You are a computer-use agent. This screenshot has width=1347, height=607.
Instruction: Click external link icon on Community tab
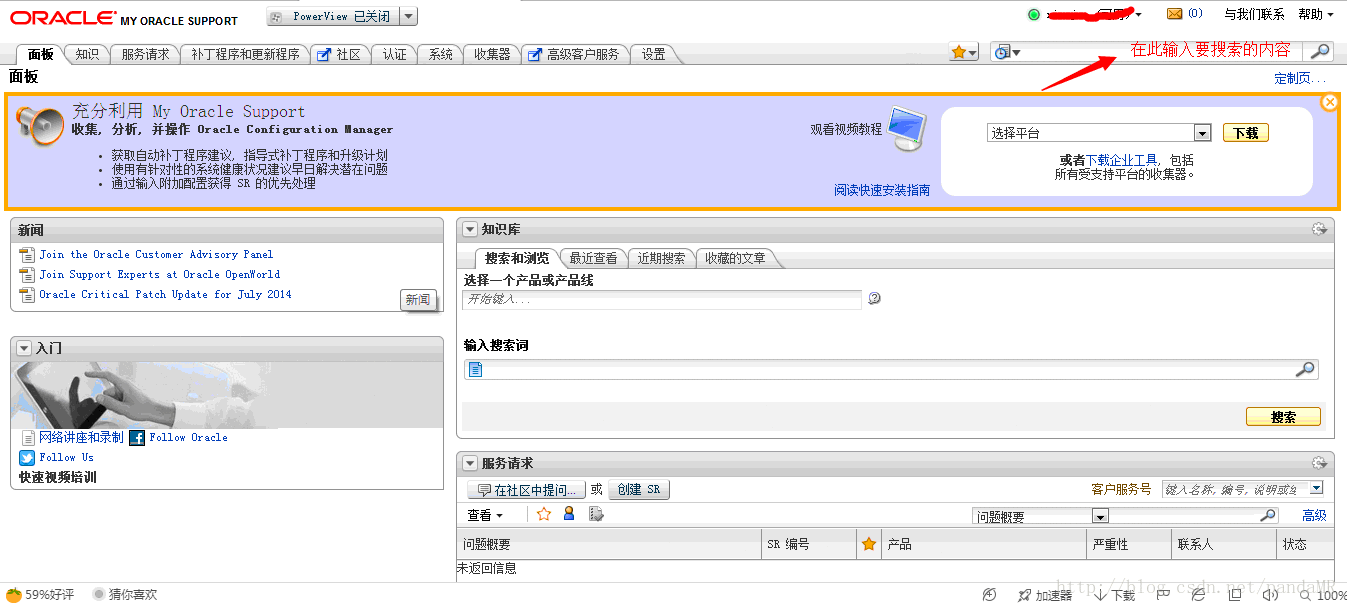pos(323,55)
